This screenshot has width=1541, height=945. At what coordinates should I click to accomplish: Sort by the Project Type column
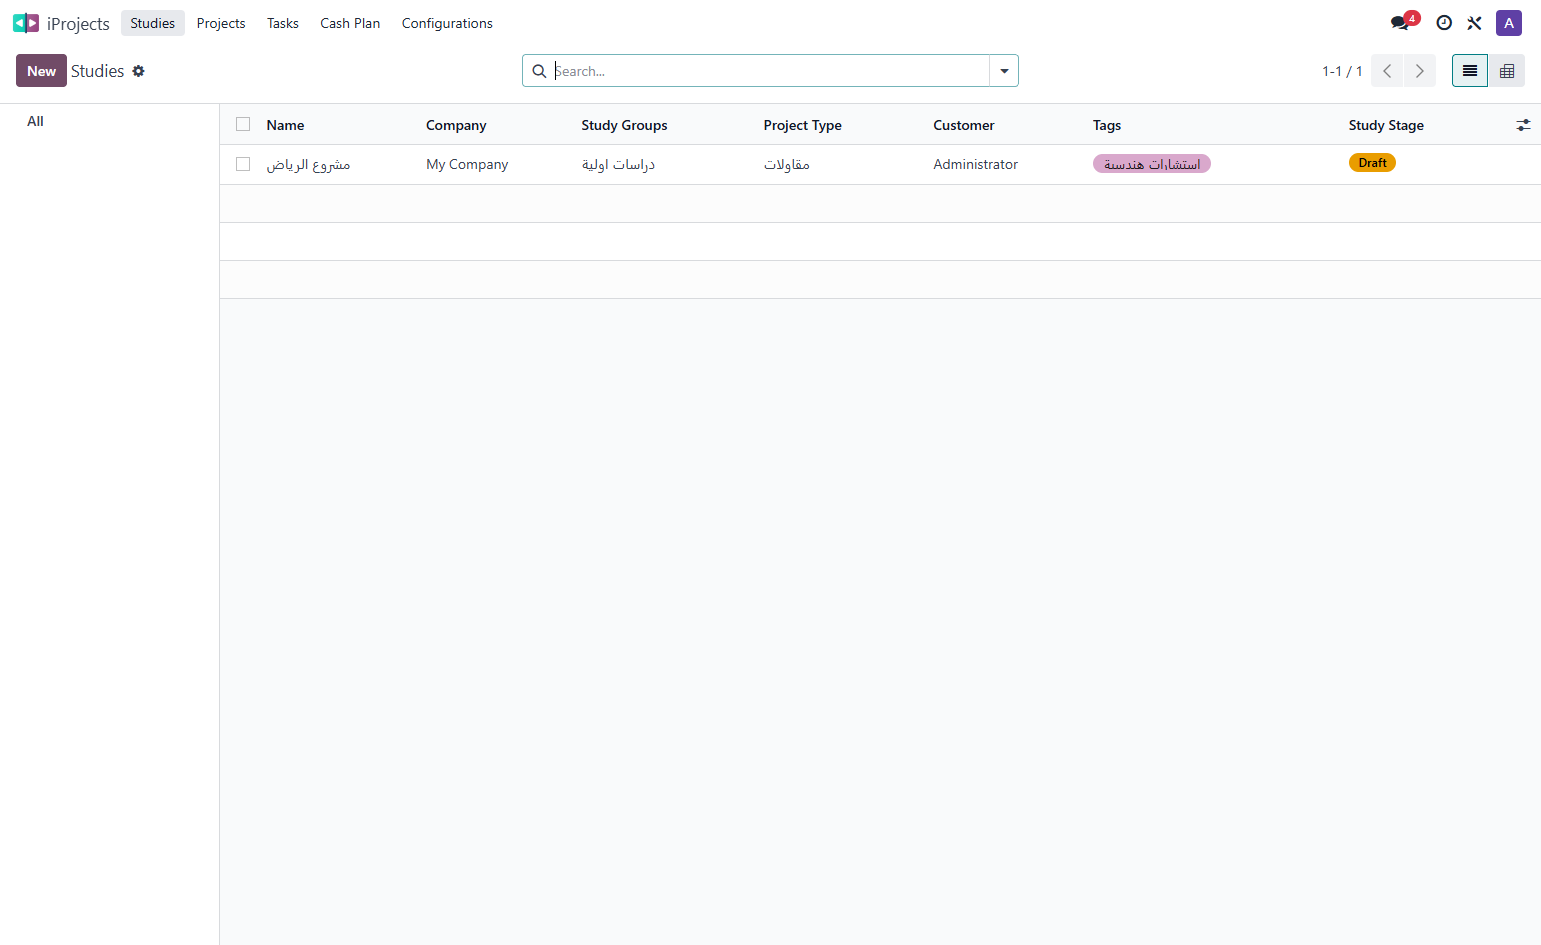(x=802, y=125)
